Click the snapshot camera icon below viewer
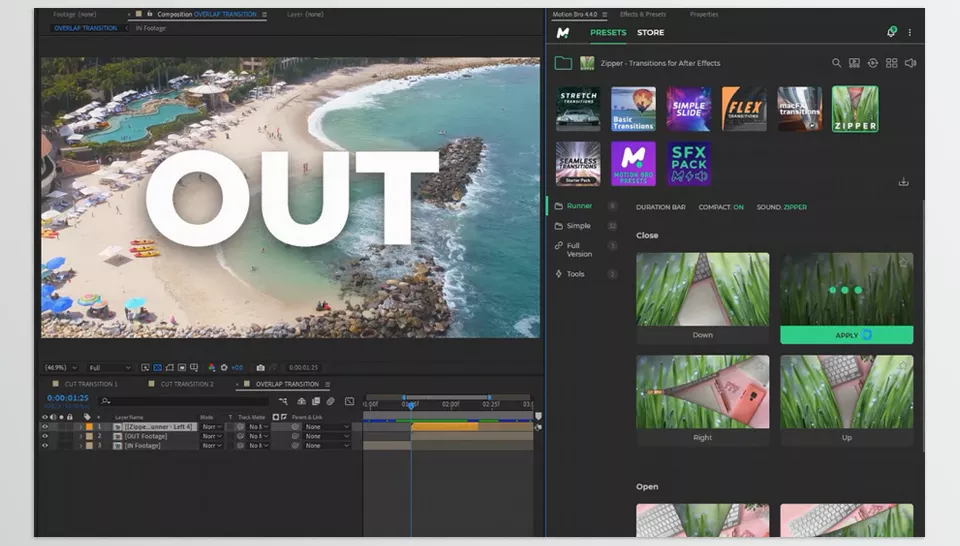Viewport: 960px width, 546px height. coord(260,367)
